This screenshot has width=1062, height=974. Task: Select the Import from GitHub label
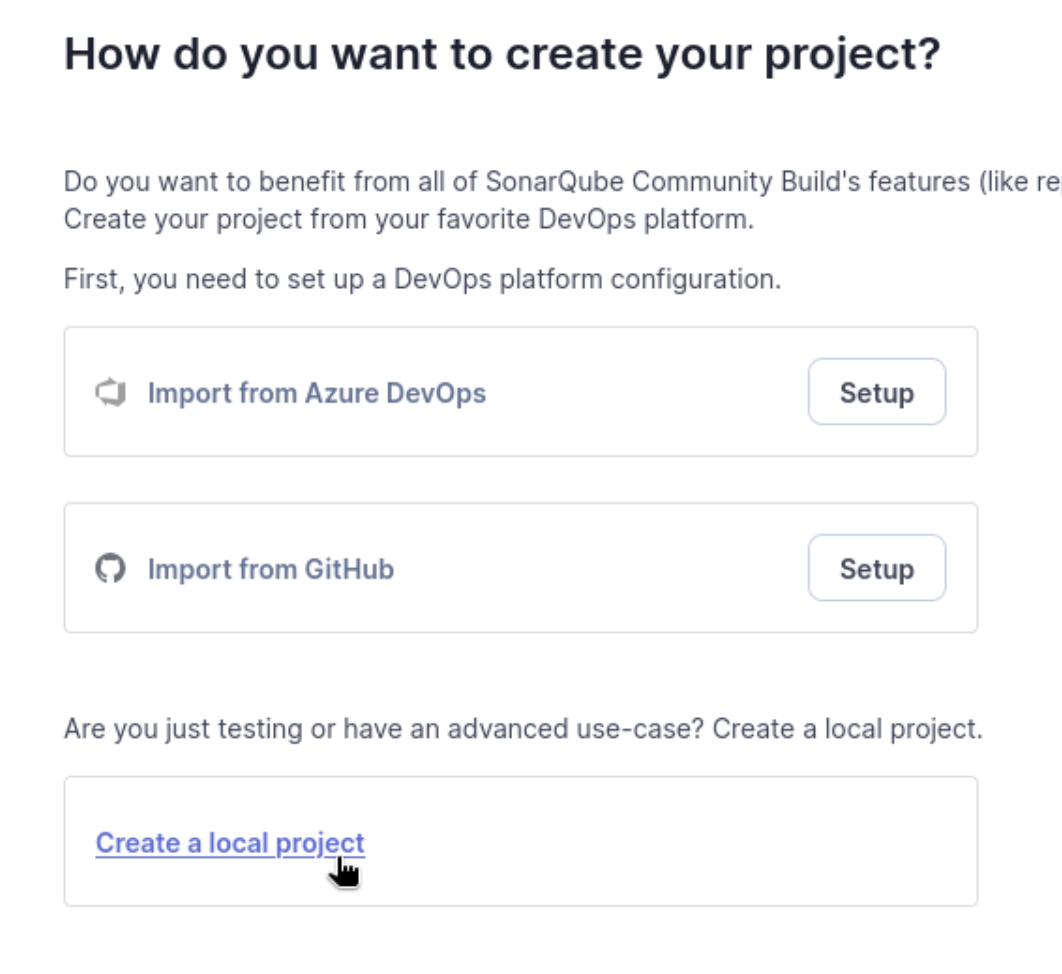tap(271, 570)
